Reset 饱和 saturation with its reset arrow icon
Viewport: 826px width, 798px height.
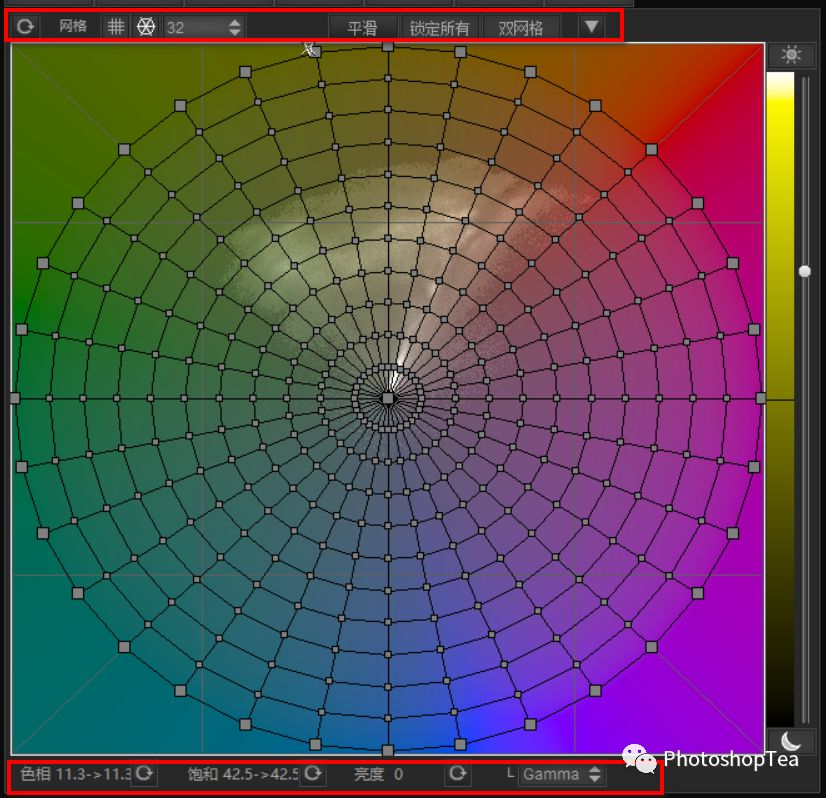pos(311,774)
